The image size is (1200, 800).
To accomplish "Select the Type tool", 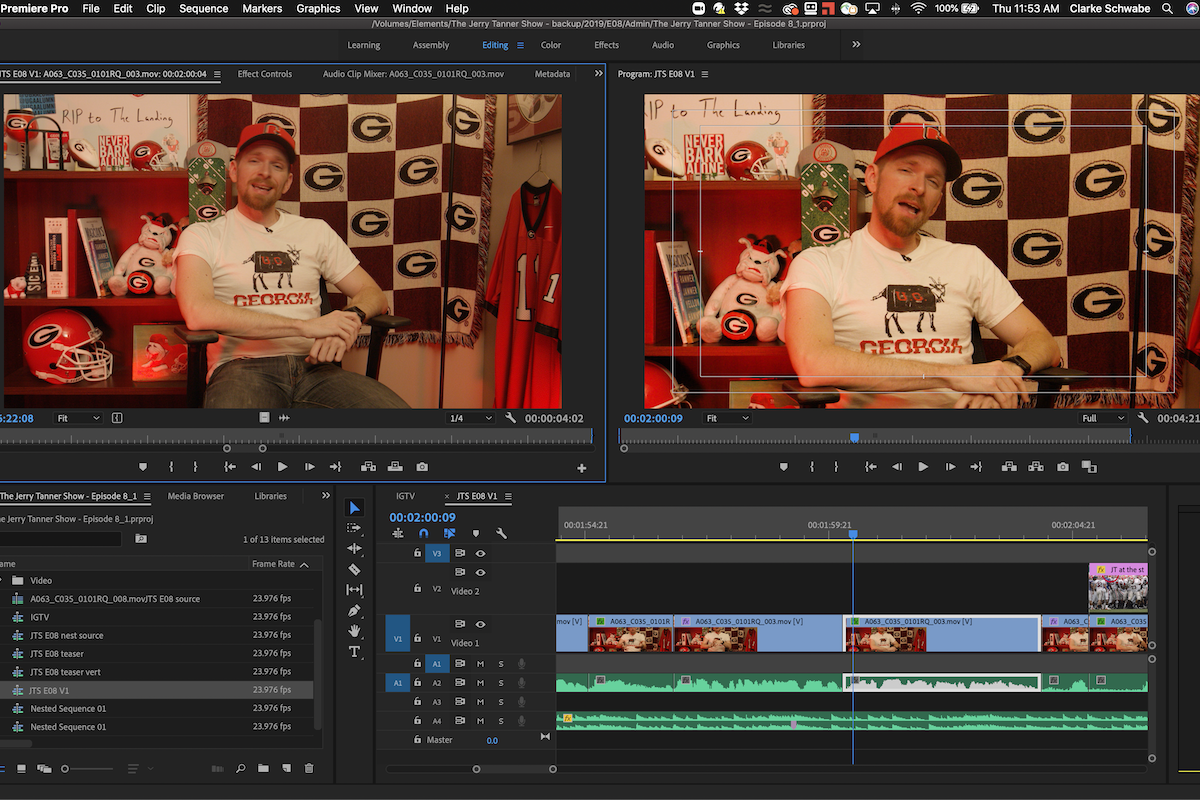I will 354,651.
